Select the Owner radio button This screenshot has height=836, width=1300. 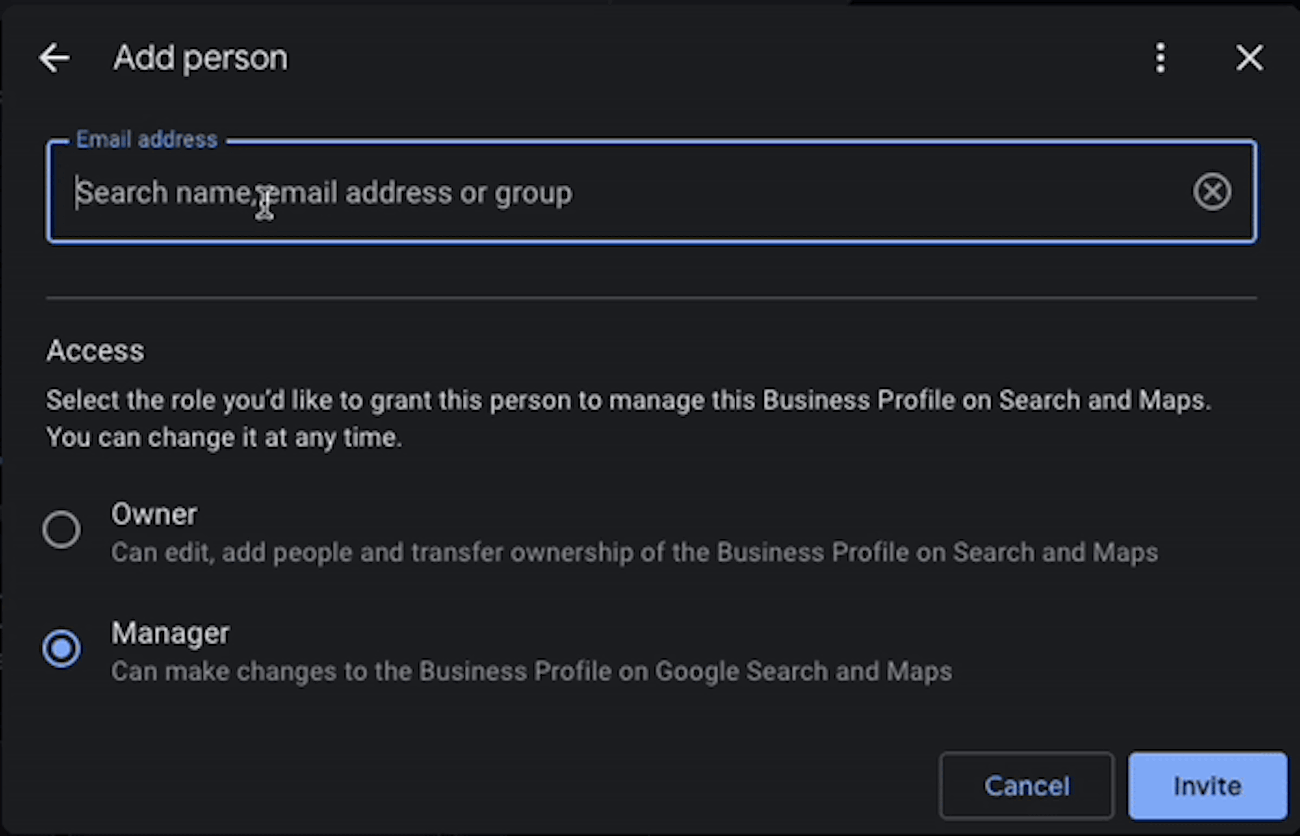coord(61,530)
